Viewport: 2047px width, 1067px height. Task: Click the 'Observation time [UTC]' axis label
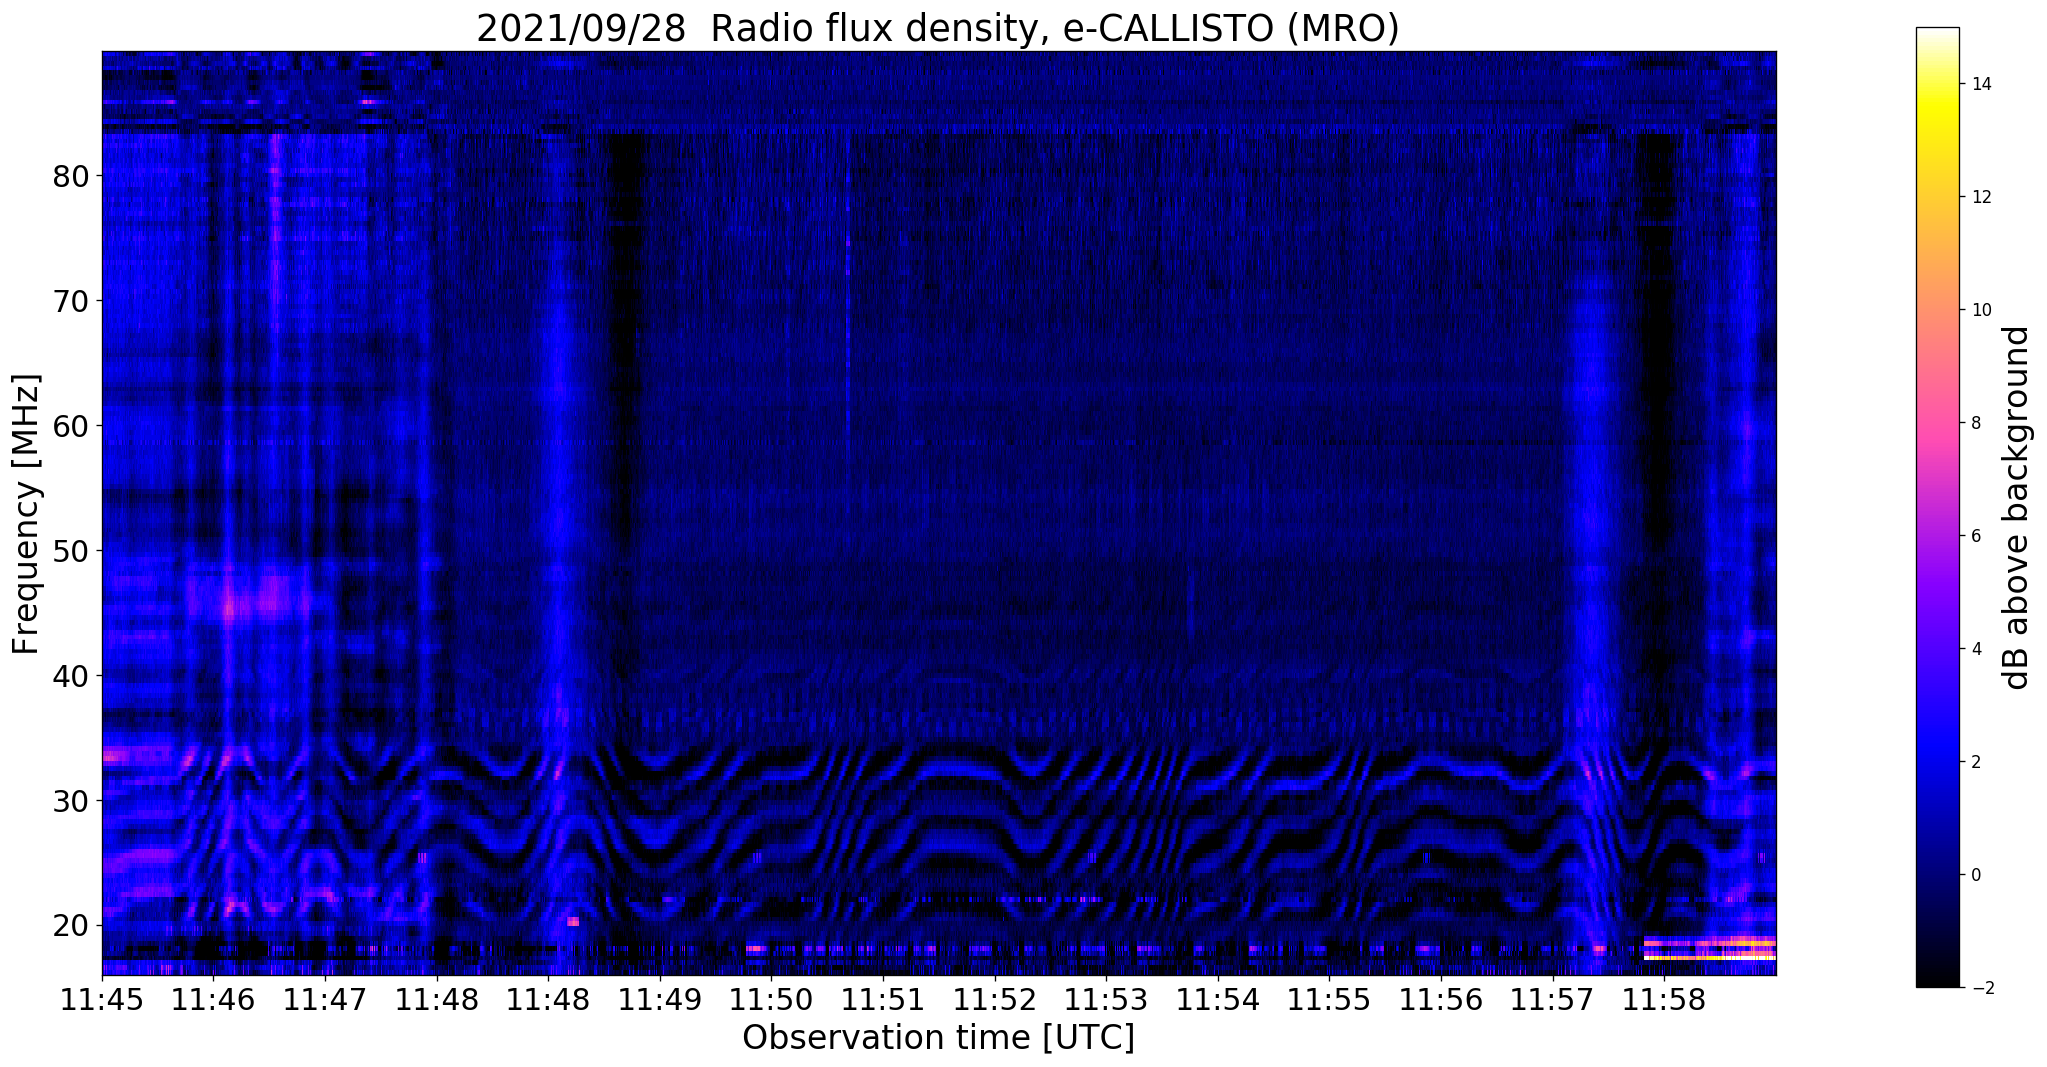[938, 1038]
